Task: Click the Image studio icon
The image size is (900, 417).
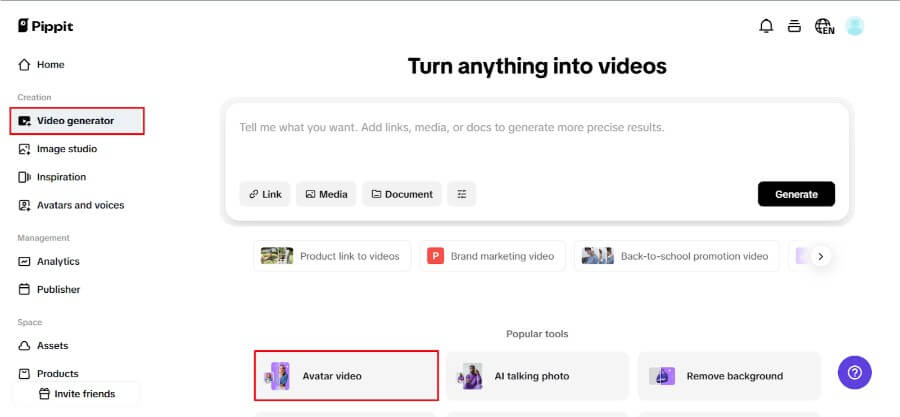Action: 24,149
